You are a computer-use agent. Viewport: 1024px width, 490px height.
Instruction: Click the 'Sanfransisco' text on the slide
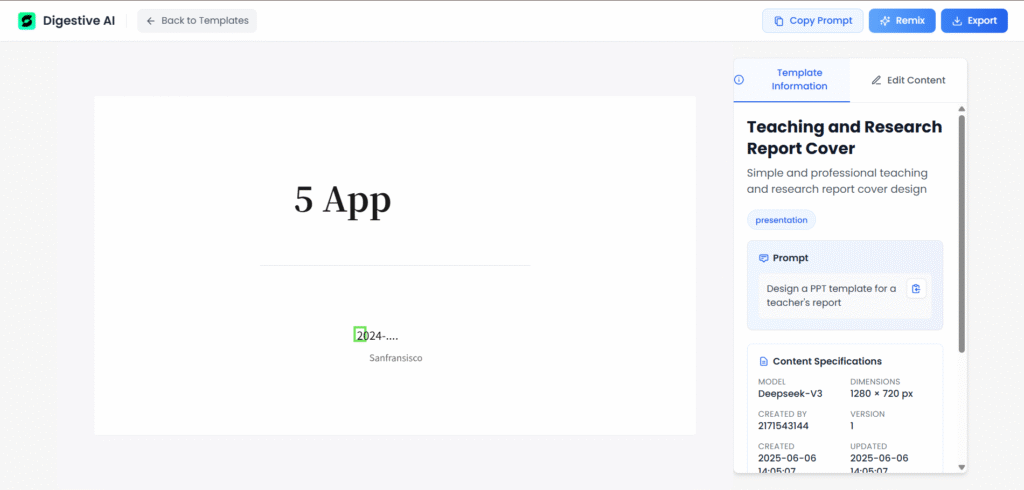click(x=396, y=358)
